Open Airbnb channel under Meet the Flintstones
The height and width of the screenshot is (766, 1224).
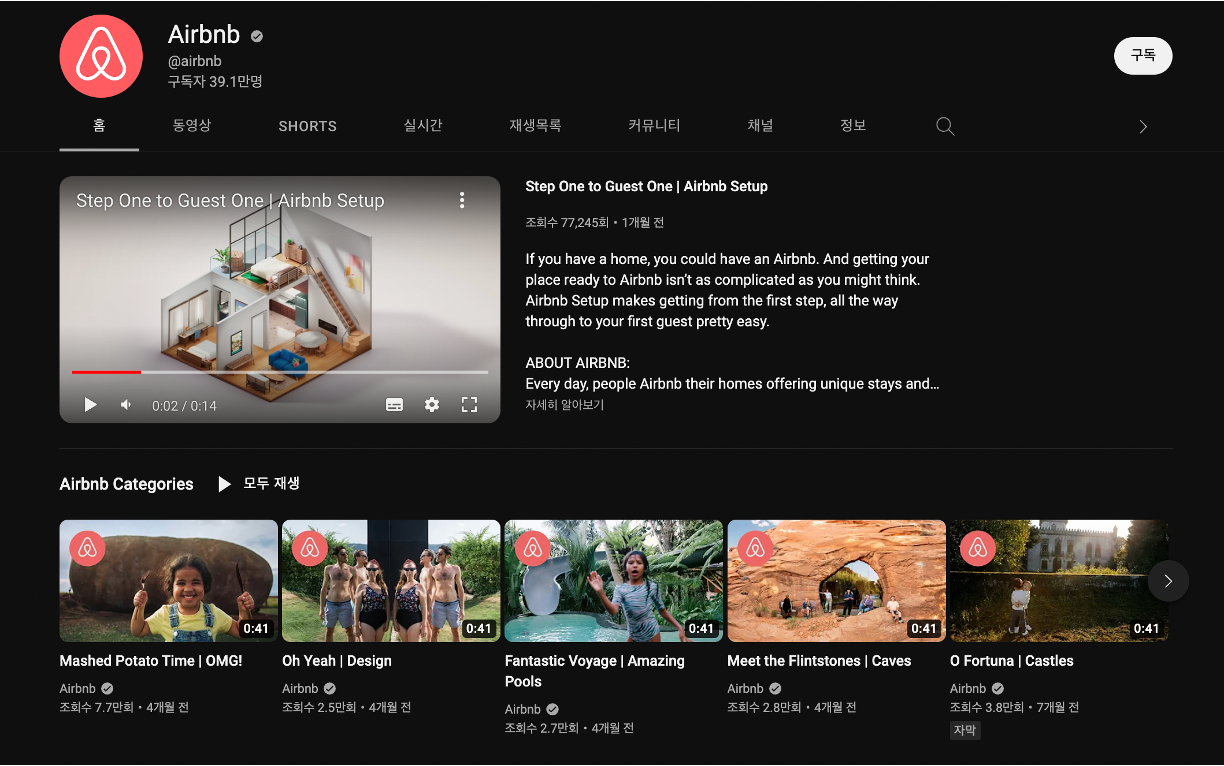[x=746, y=688]
